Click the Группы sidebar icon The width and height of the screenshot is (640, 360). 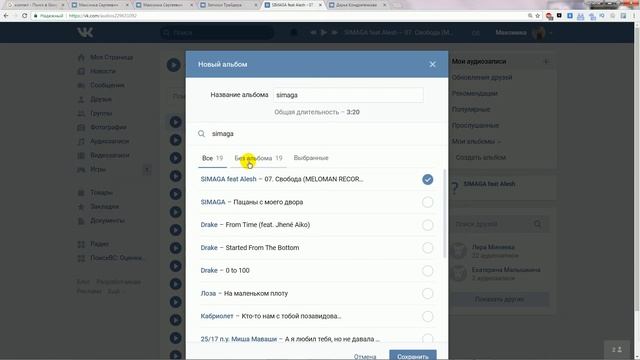click(x=81, y=113)
